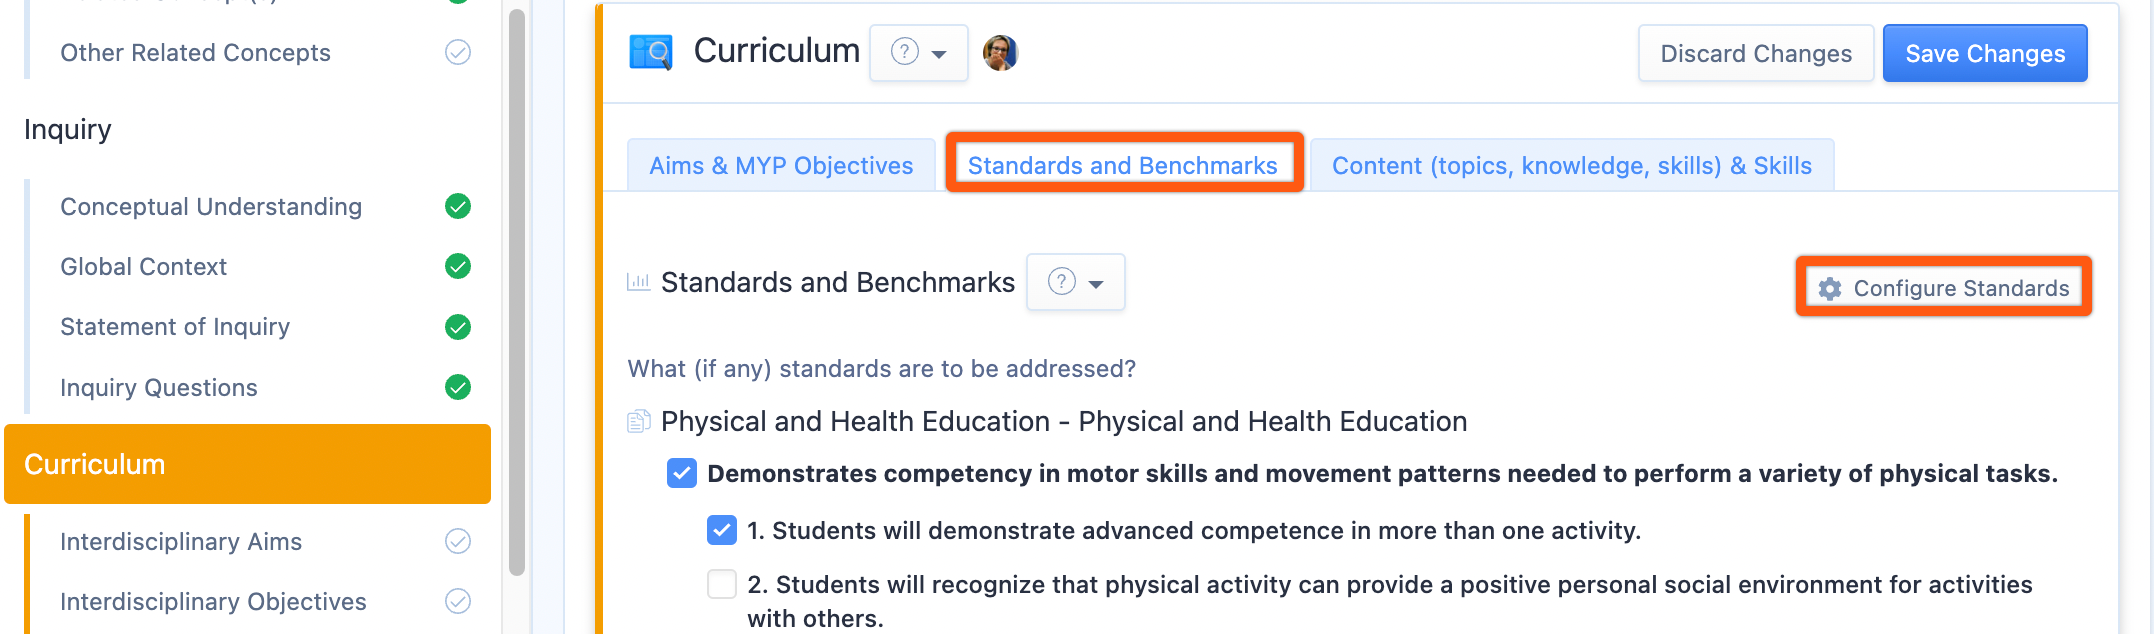Check the 'positive personal social environment' benchmark
The image size is (2154, 634).
722,585
